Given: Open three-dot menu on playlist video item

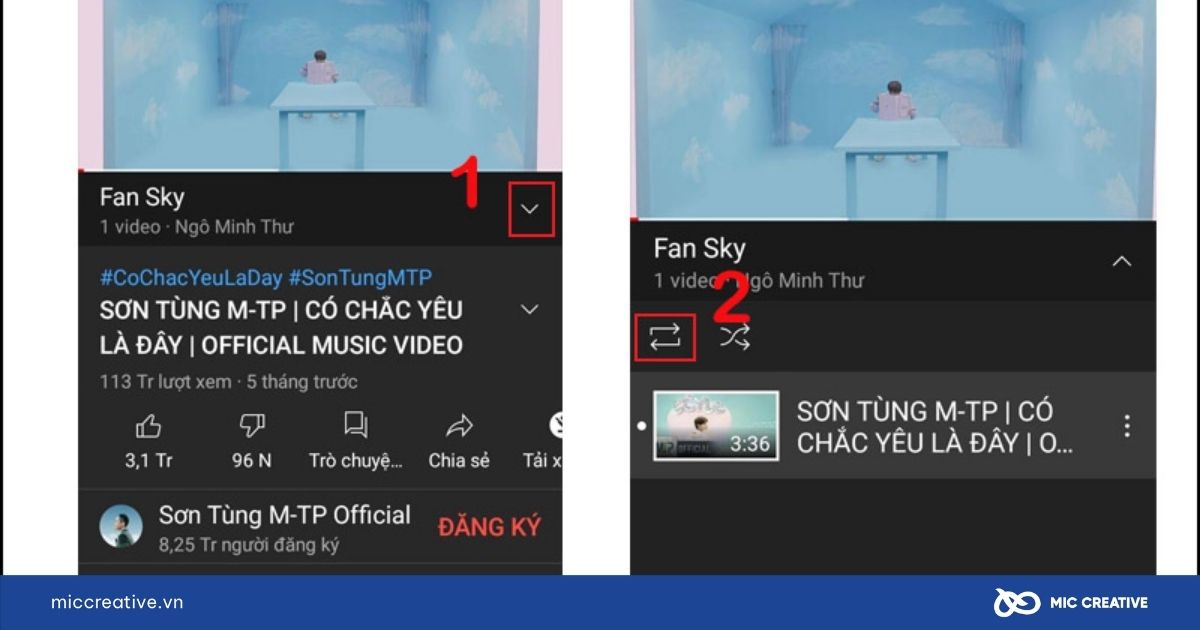Looking at the screenshot, I should [1127, 426].
